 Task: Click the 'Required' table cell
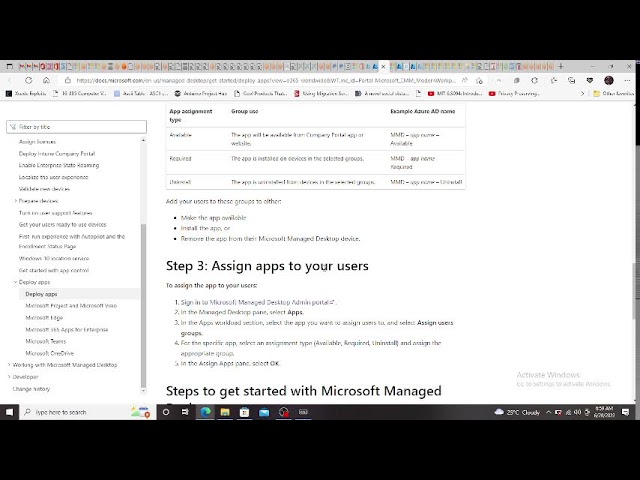click(180, 158)
